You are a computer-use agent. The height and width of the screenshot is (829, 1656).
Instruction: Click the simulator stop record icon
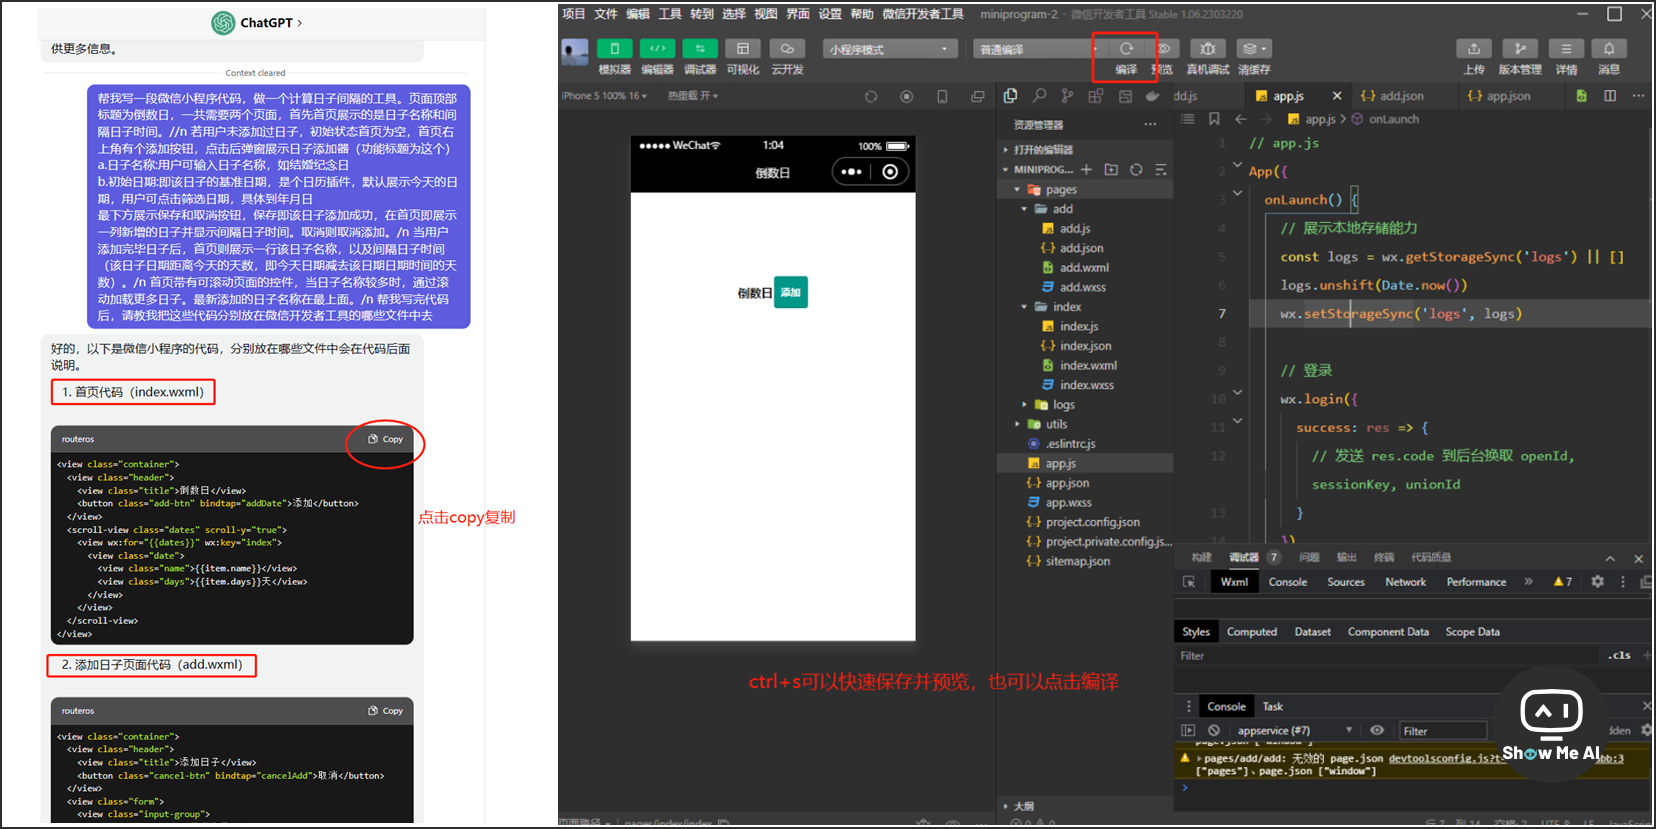point(907,96)
